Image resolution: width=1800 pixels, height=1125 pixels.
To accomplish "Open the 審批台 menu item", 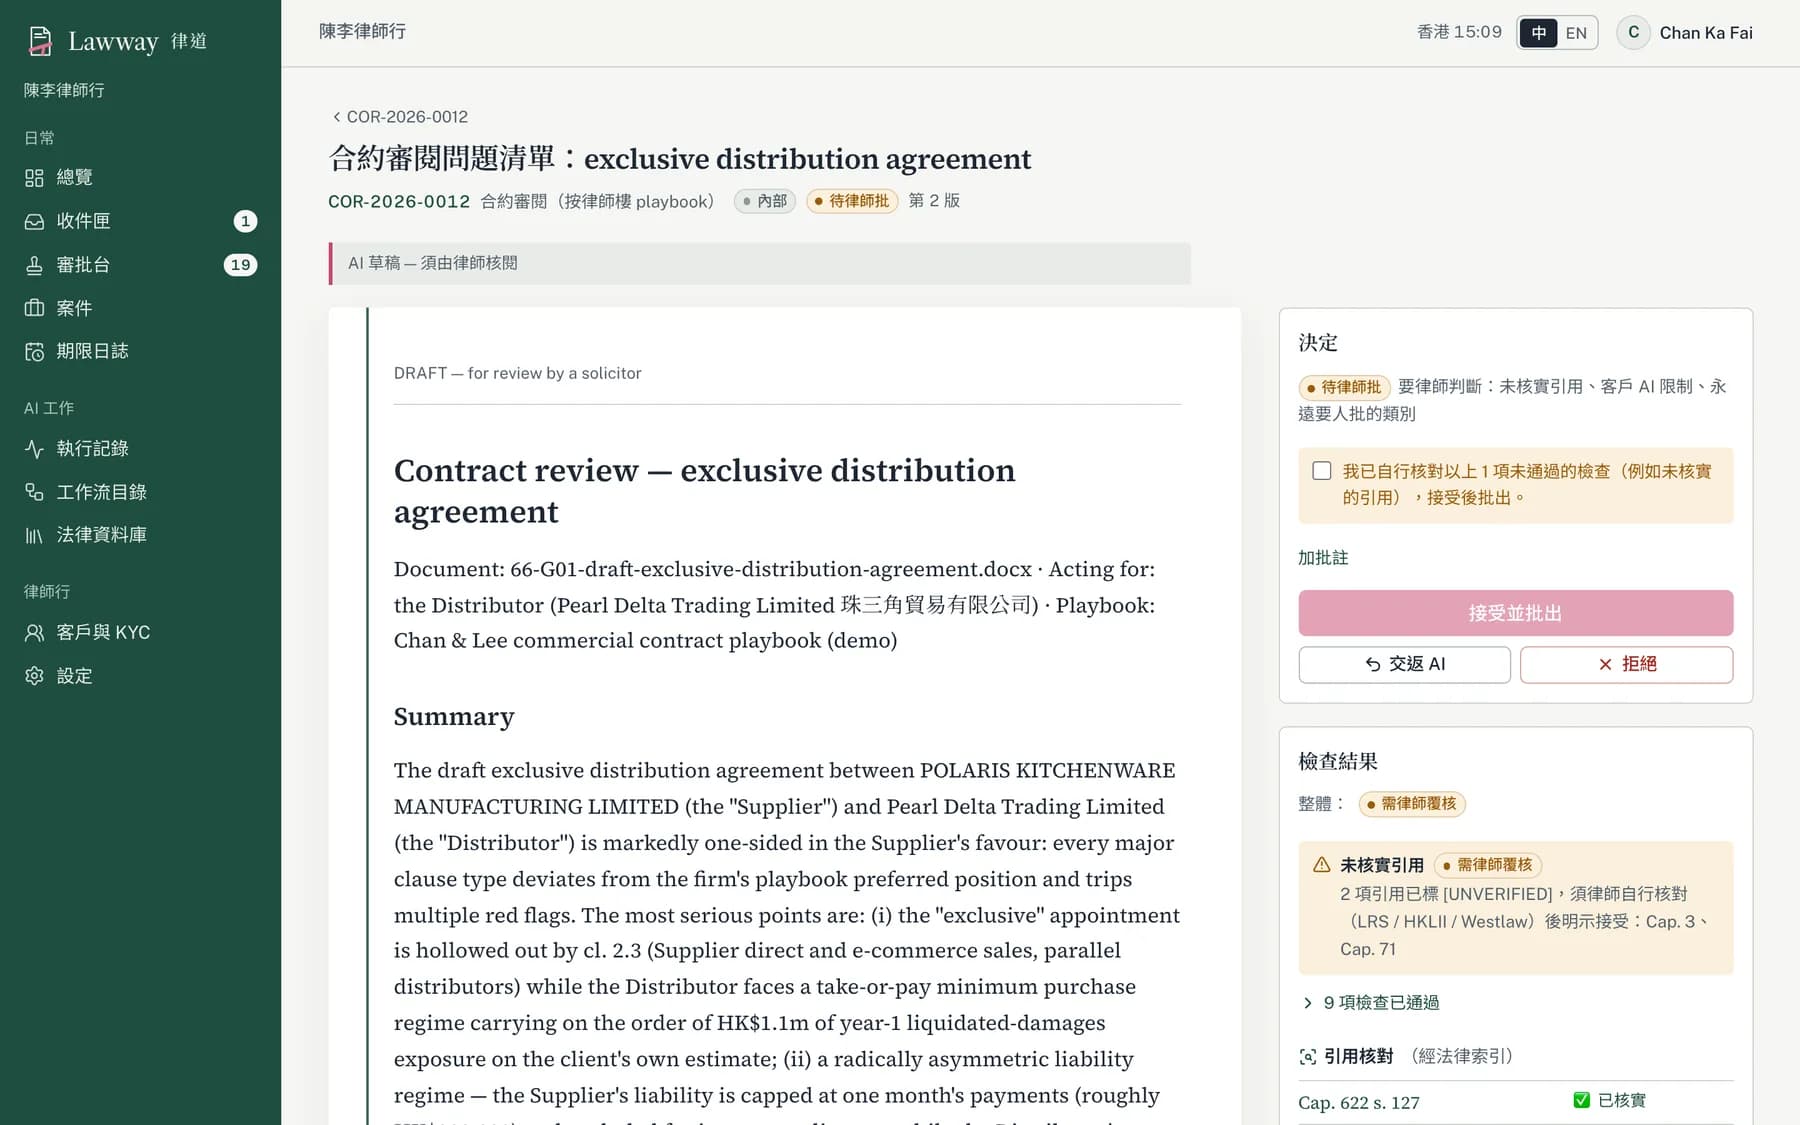I will tap(140, 265).
